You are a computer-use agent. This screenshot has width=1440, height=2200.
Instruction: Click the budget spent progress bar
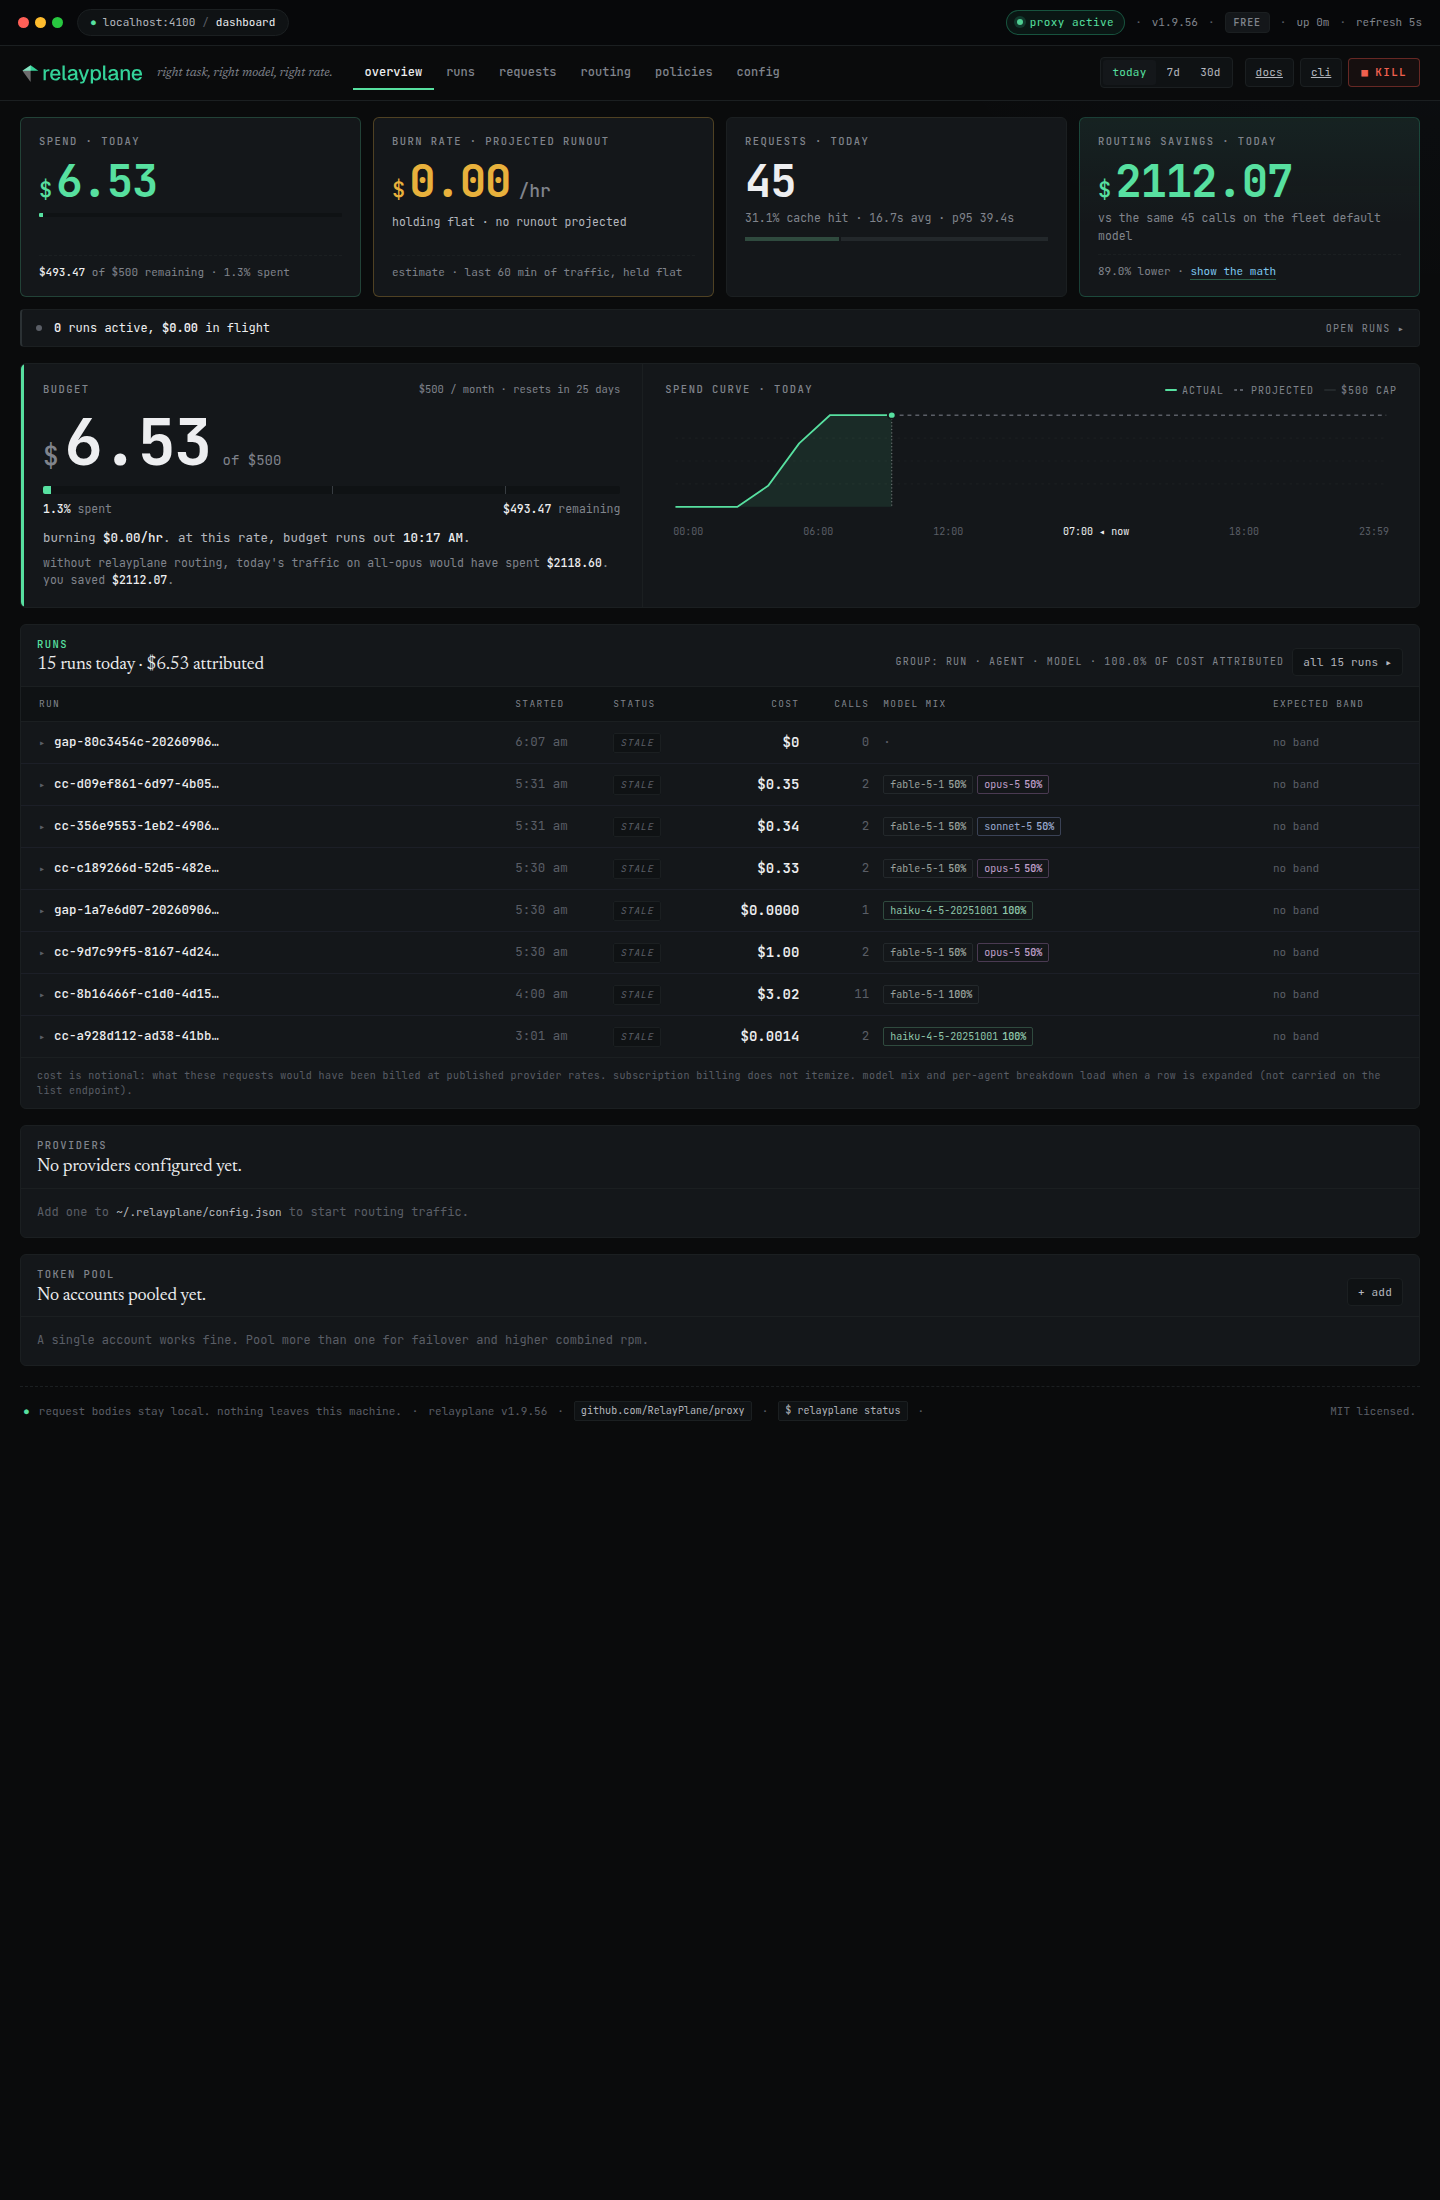coord(331,490)
